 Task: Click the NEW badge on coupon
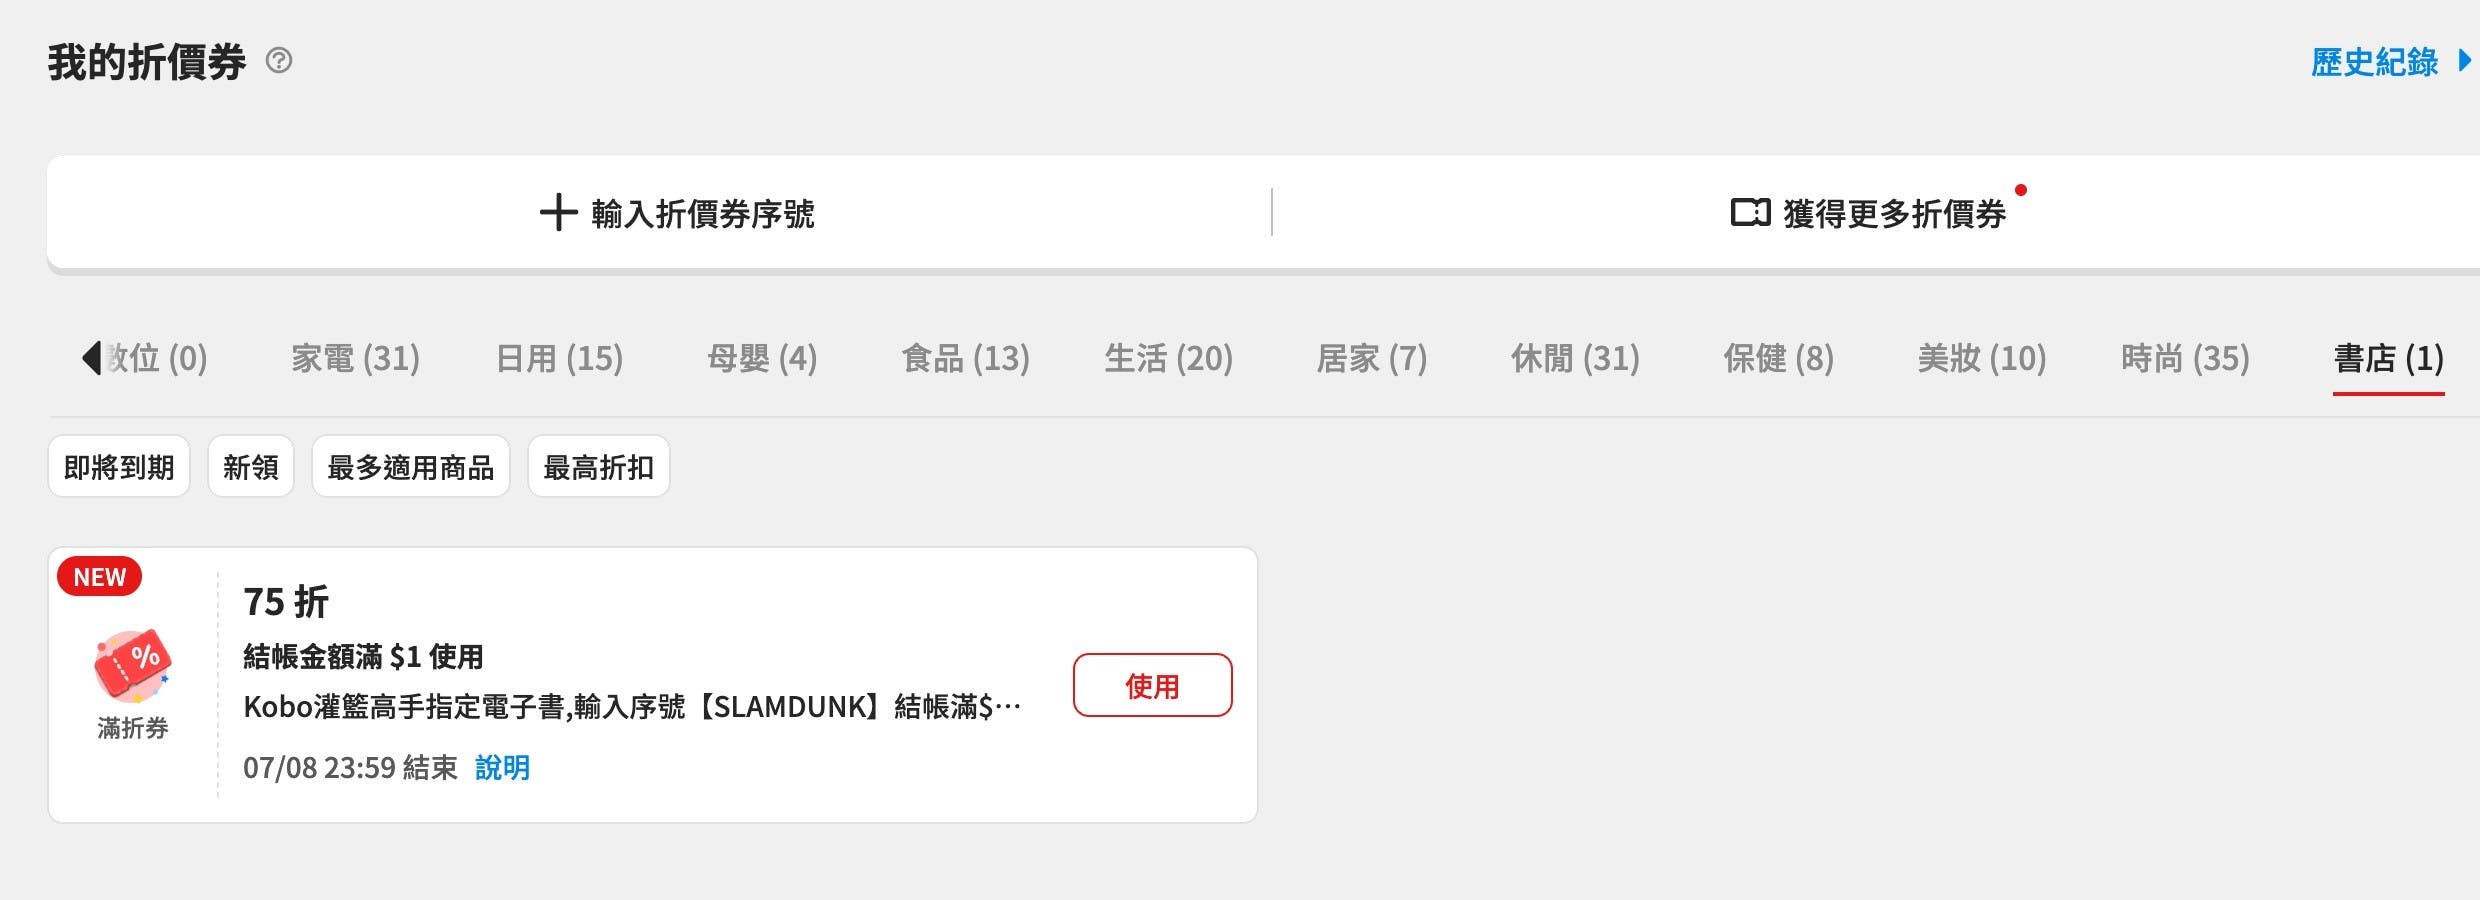tap(99, 577)
